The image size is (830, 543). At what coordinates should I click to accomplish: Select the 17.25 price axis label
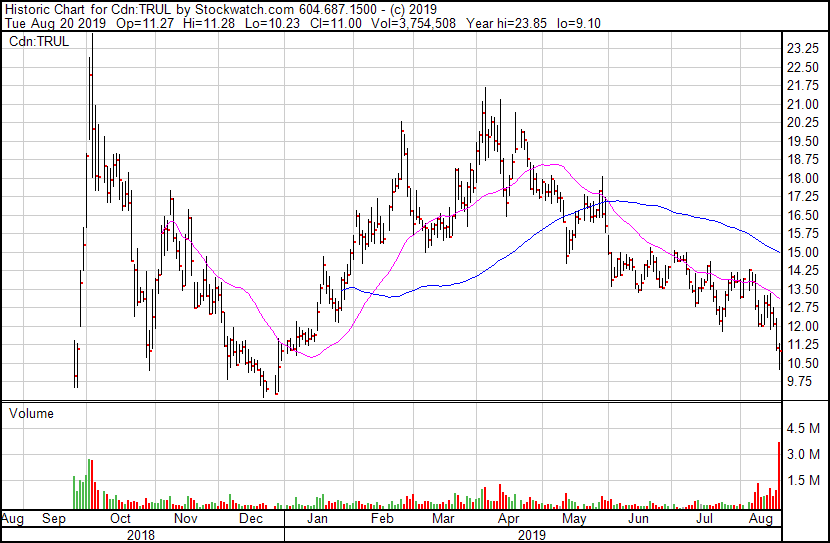tap(803, 197)
